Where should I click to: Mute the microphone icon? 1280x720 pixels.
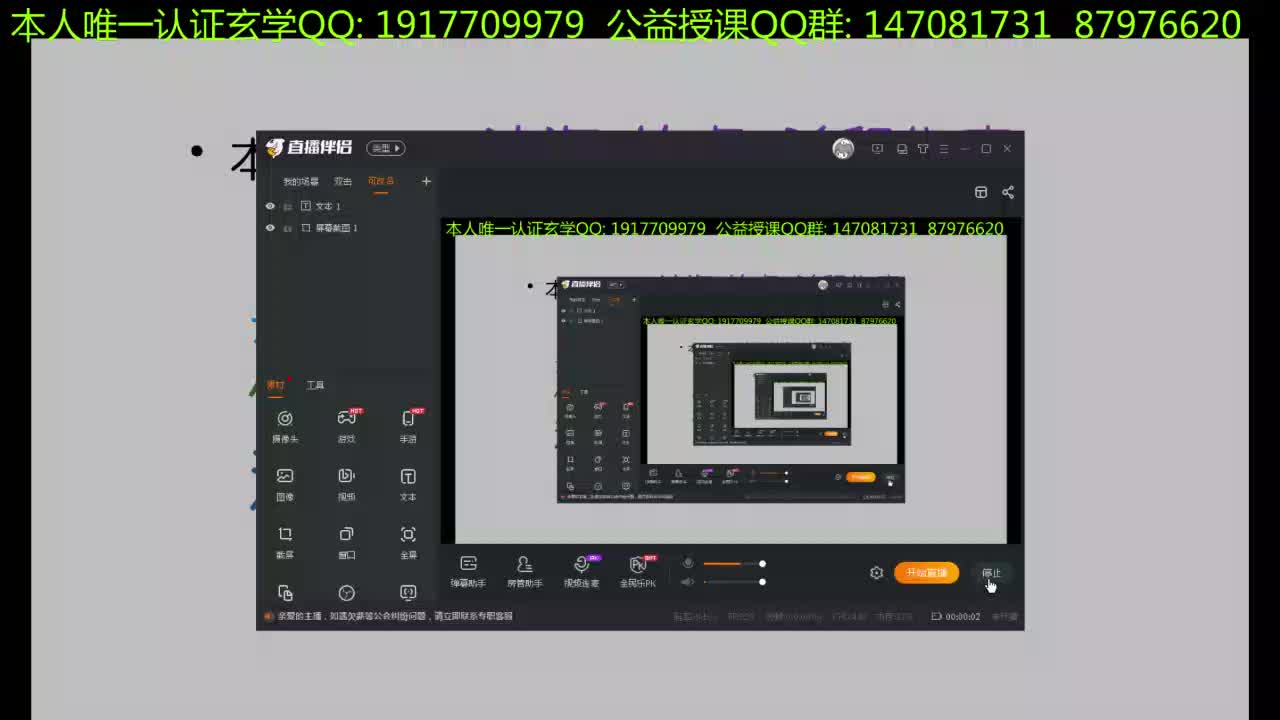point(687,563)
